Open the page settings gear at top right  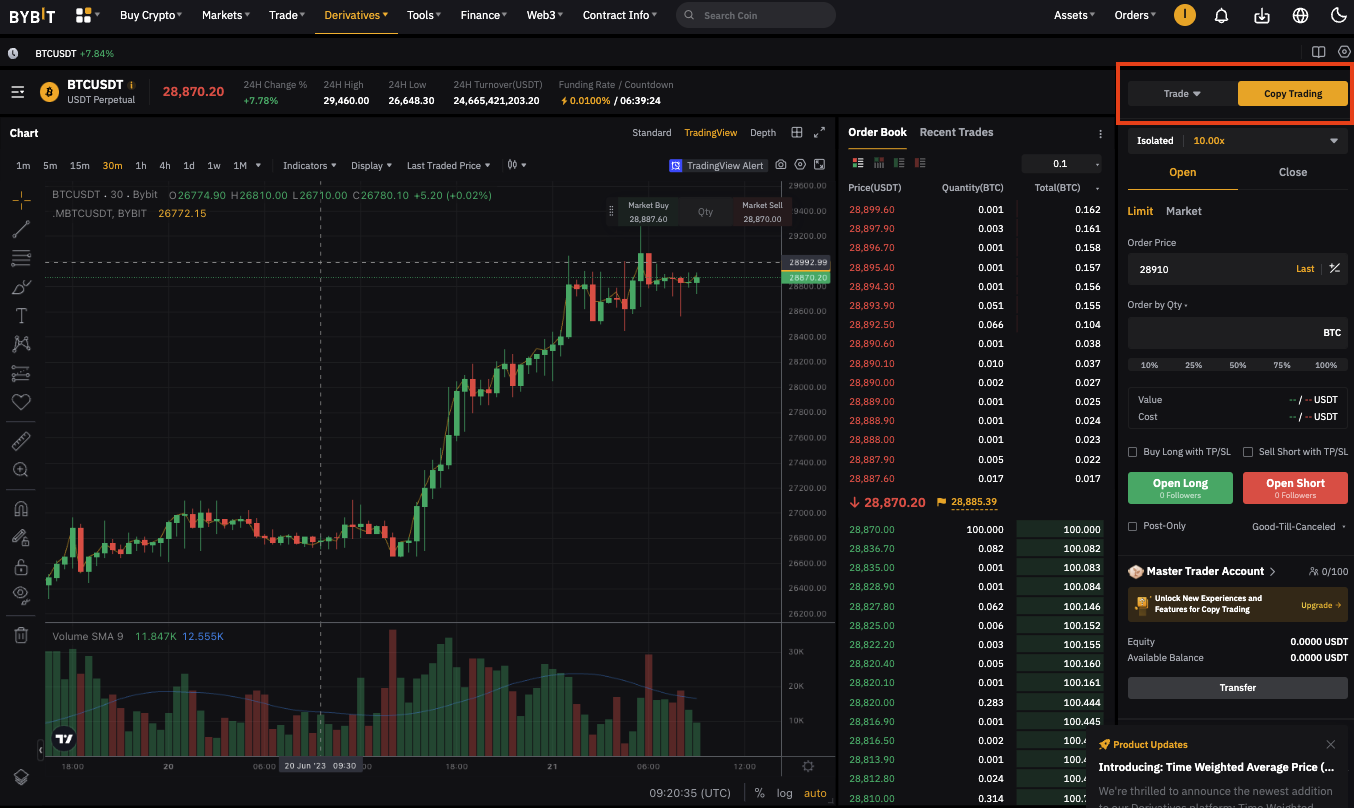[1344, 52]
